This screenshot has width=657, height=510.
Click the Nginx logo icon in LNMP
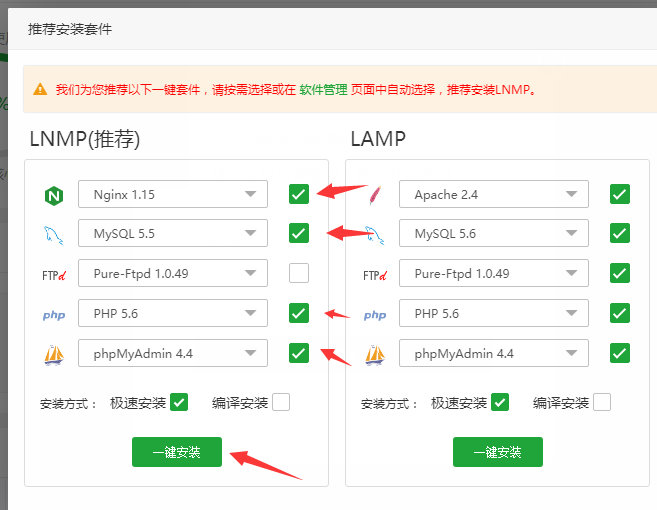coord(53,195)
